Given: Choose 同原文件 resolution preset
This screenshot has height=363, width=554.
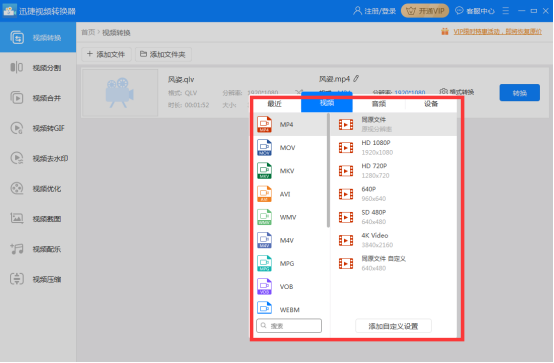Looking at the screenshot, I should pyautogui.click(x=394, y=124).
